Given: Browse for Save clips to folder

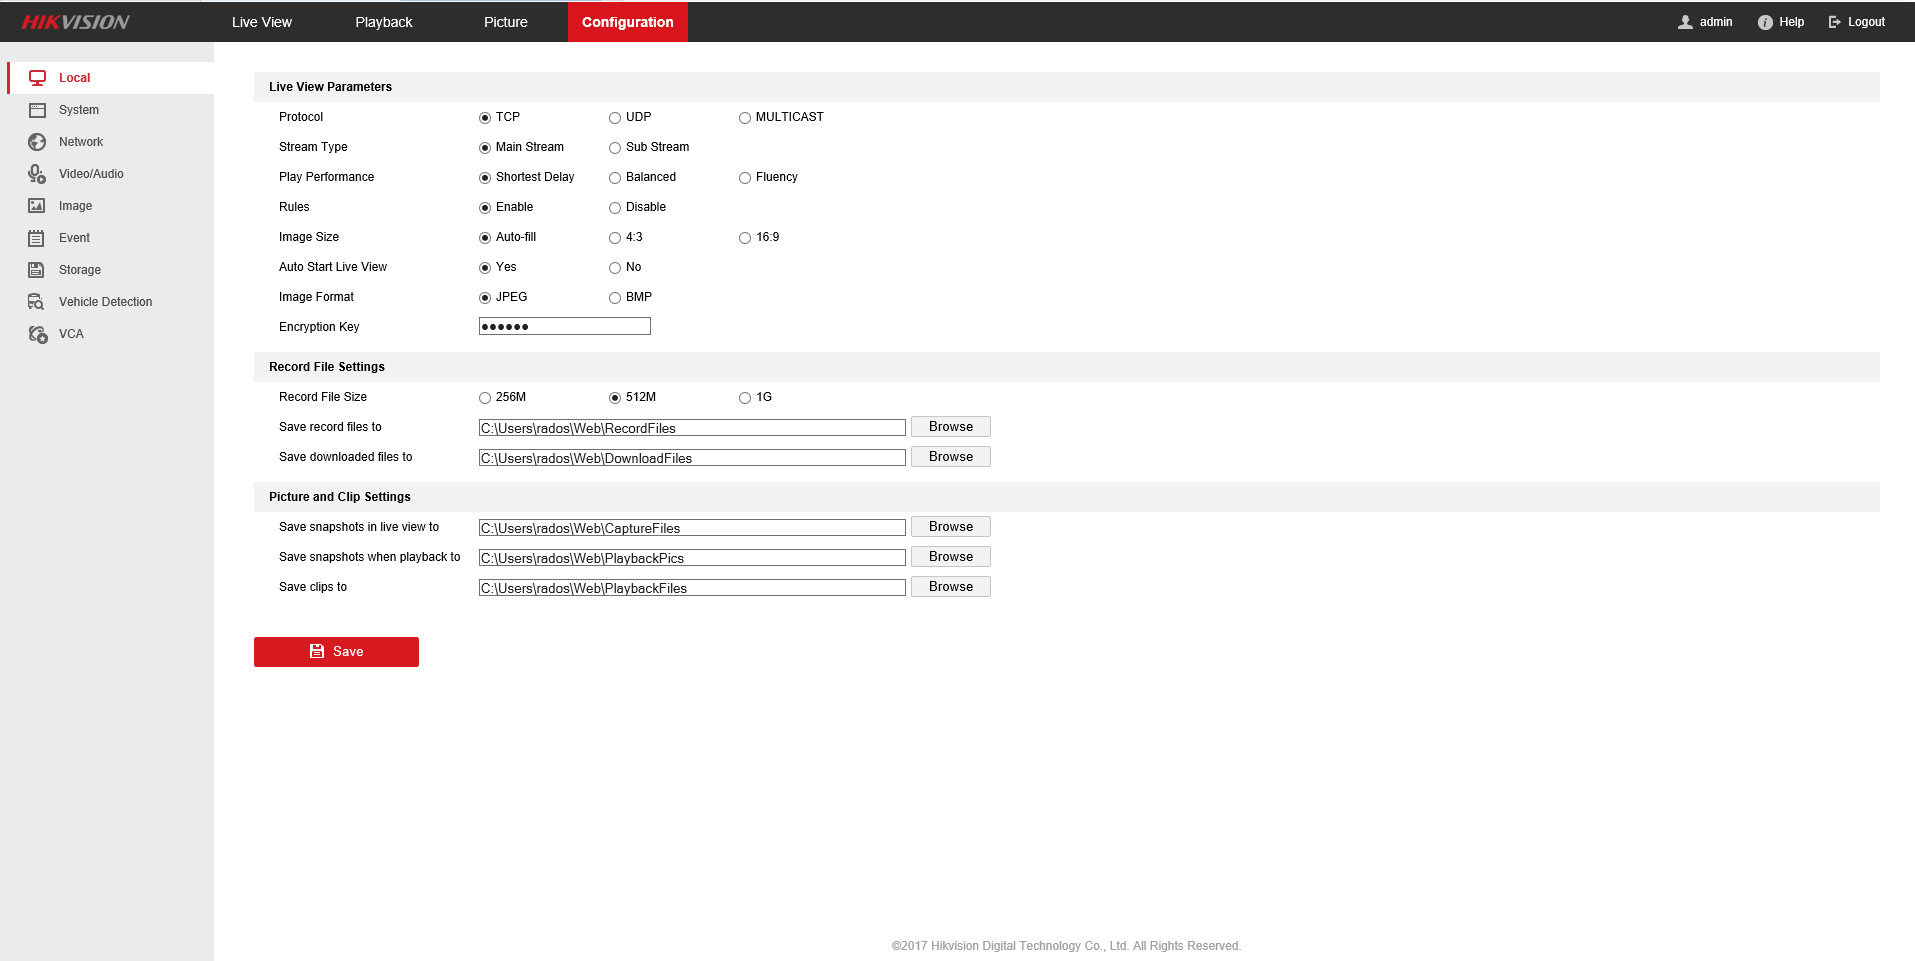Looking at the screenshot, I should click(950, 587).
